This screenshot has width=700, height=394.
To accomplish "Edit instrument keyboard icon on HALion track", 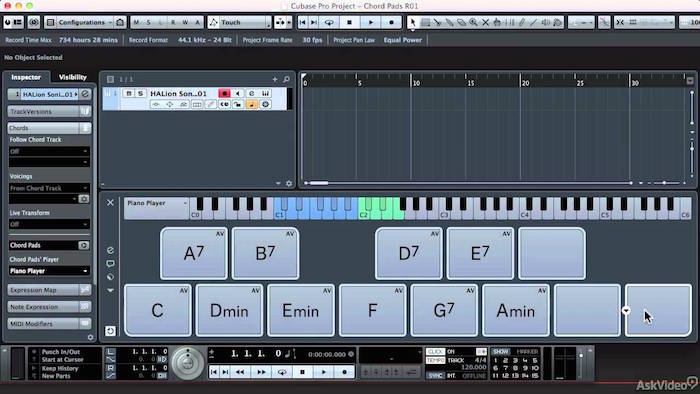I will [266, 93].
